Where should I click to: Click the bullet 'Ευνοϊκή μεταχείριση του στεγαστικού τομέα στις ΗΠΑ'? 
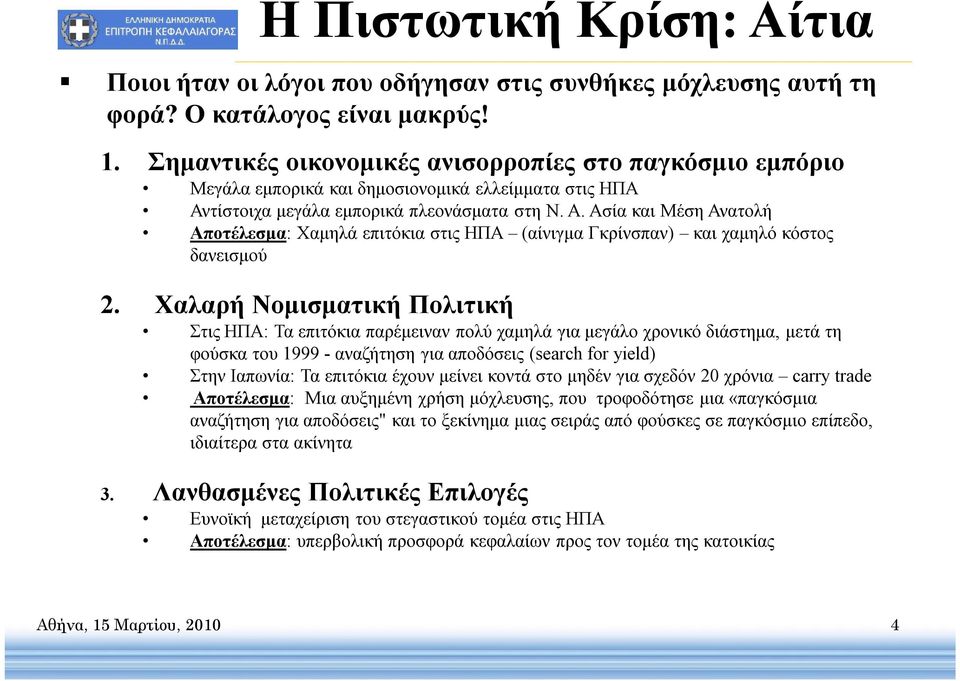click(x=397, y=519)
